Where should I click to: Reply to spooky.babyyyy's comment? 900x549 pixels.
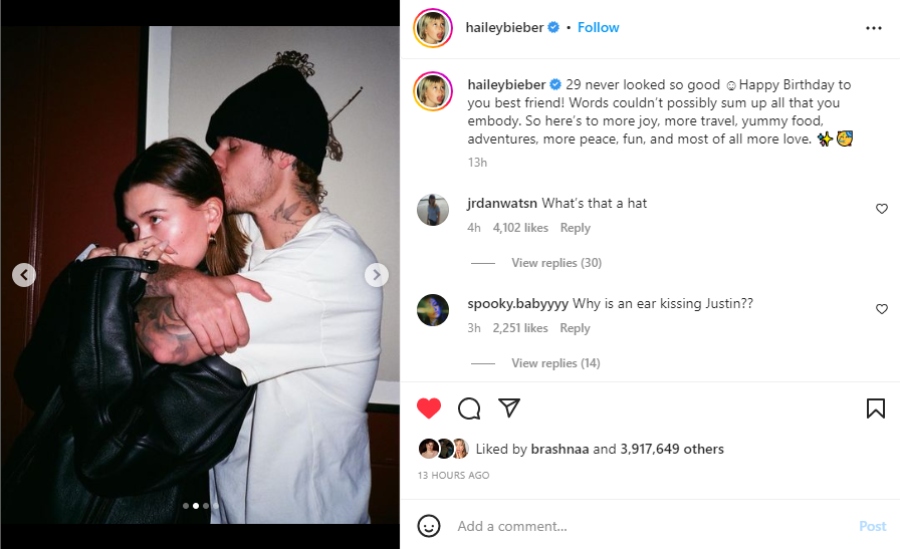[575, 328]
